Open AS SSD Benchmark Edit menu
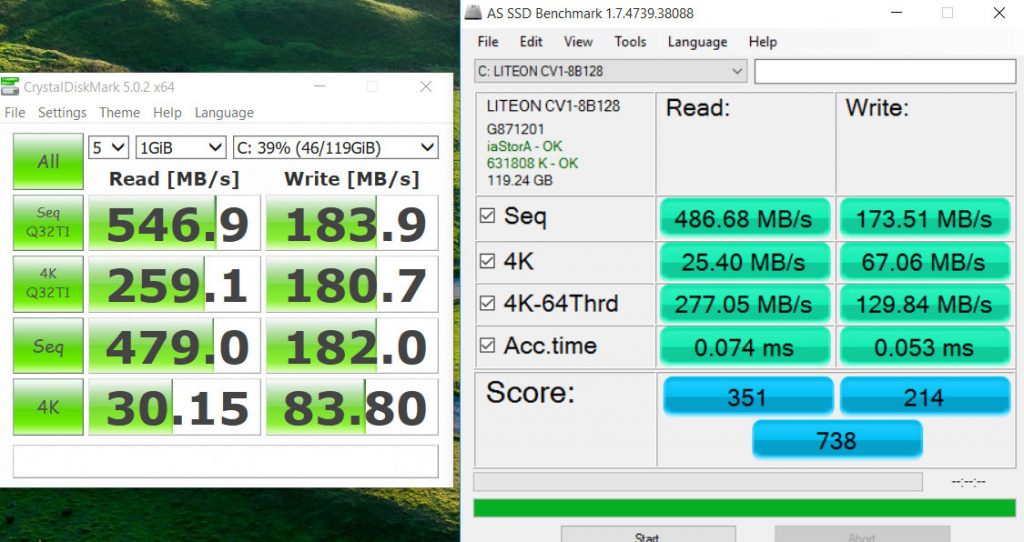1024x542 pixels. (x=531, y=42)
